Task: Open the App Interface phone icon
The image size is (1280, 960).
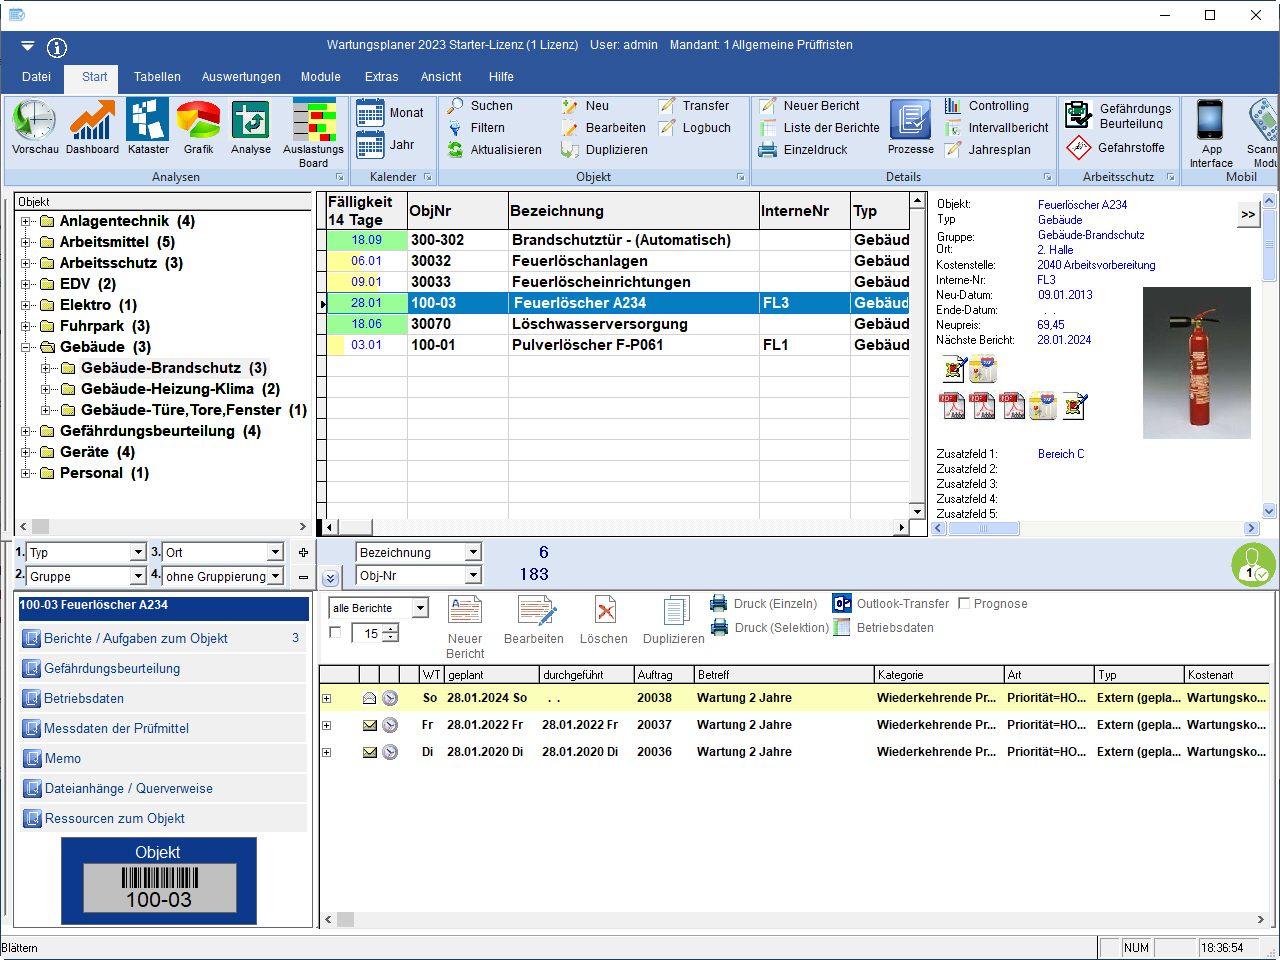Action: (x=1210, y=121)
